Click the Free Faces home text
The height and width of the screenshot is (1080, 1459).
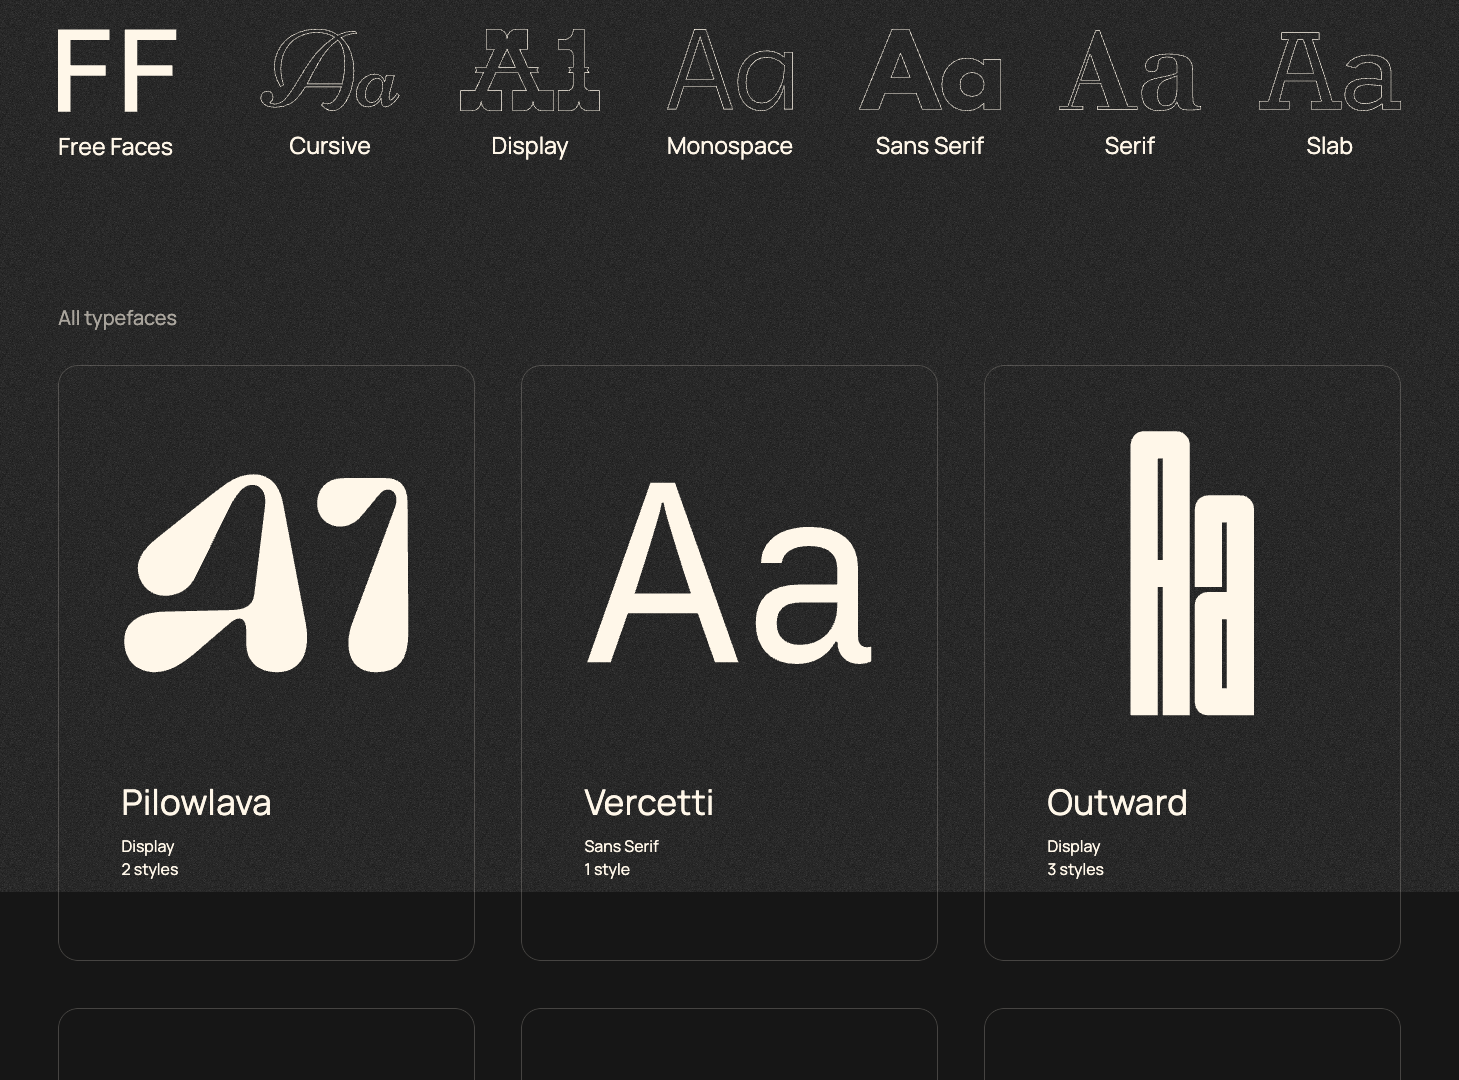click(115, 147)
